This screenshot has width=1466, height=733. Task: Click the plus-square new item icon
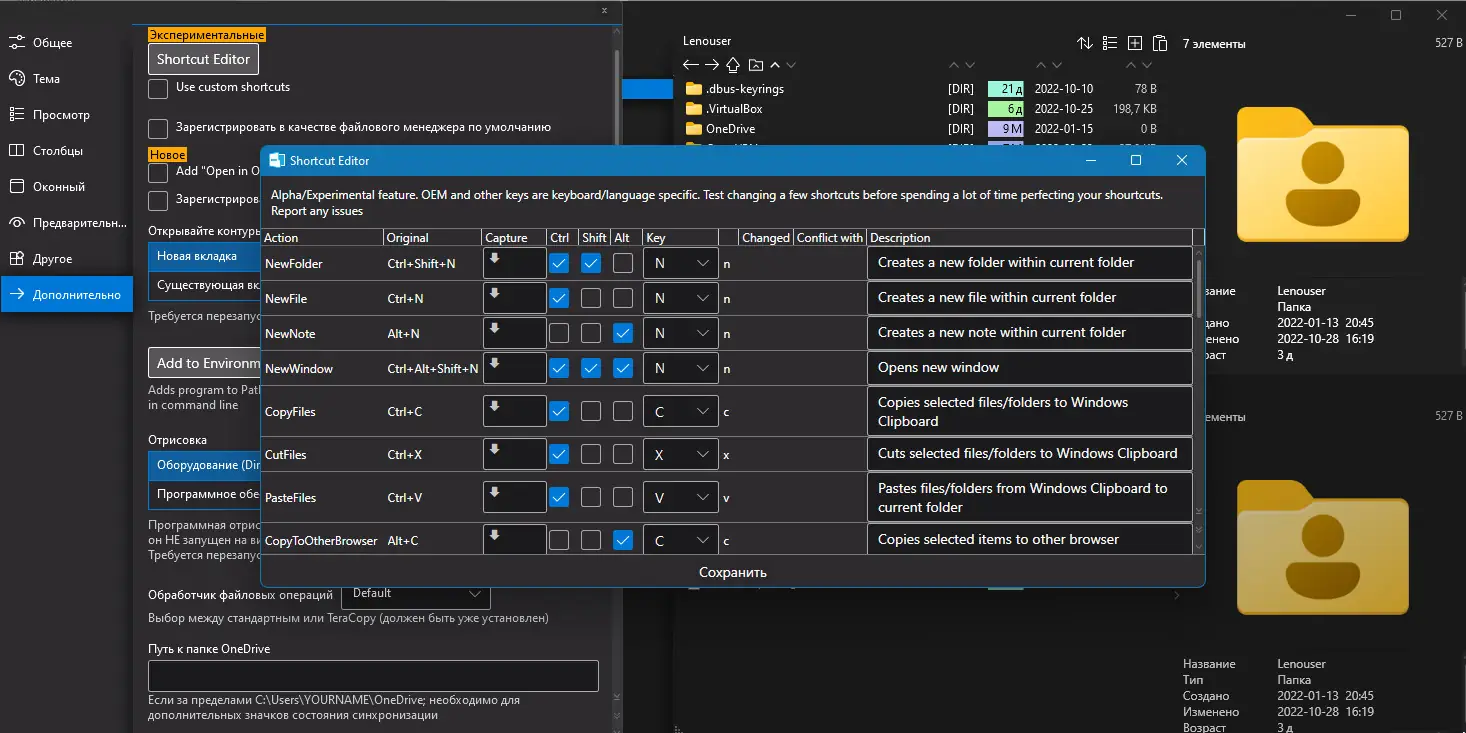click(x=1135, y=43)
